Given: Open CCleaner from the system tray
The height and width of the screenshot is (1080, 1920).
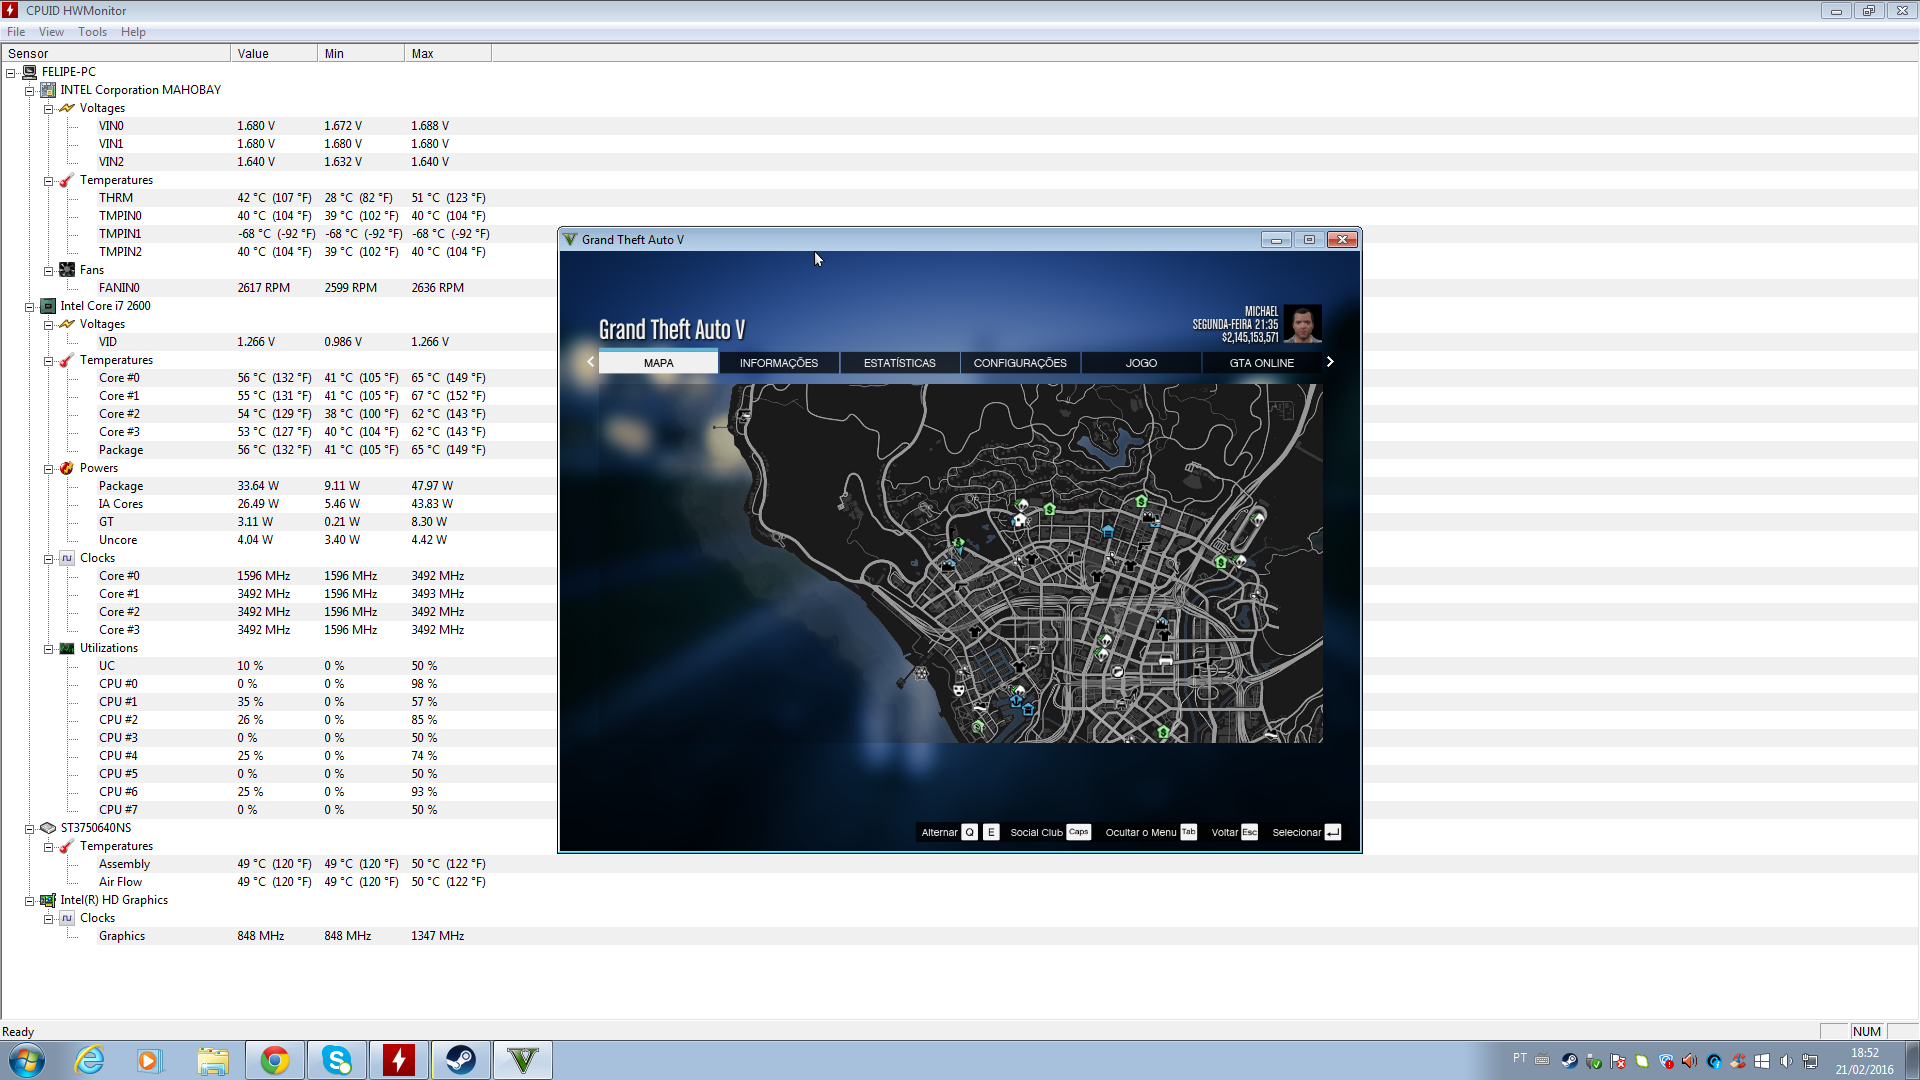Looking at the screenshot, I should (x=1738, y=1061).
